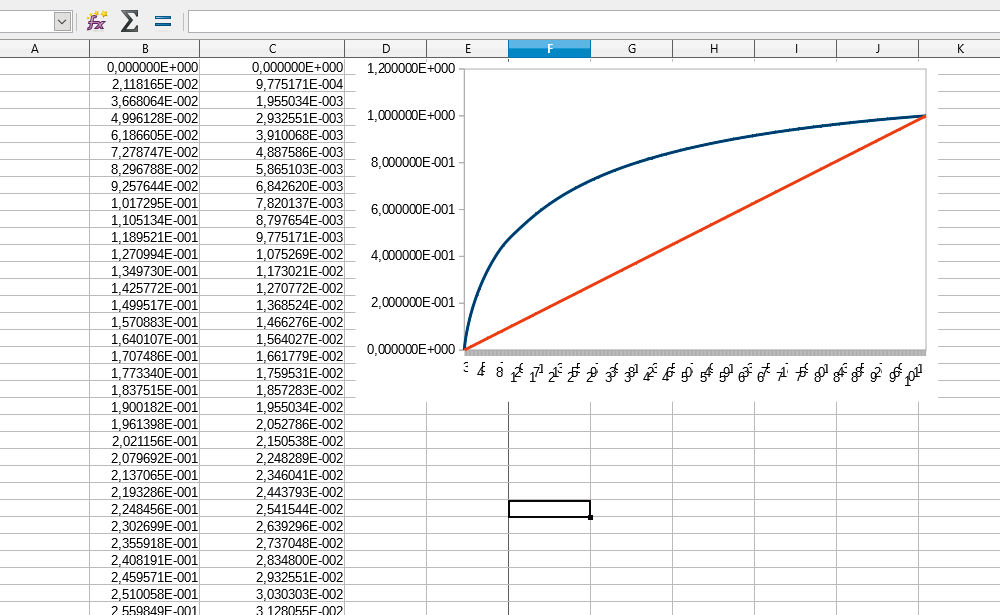Click the 6,000000E-001 y-axis label
The width and height of the screenshot is (1000, 615).
411,209
